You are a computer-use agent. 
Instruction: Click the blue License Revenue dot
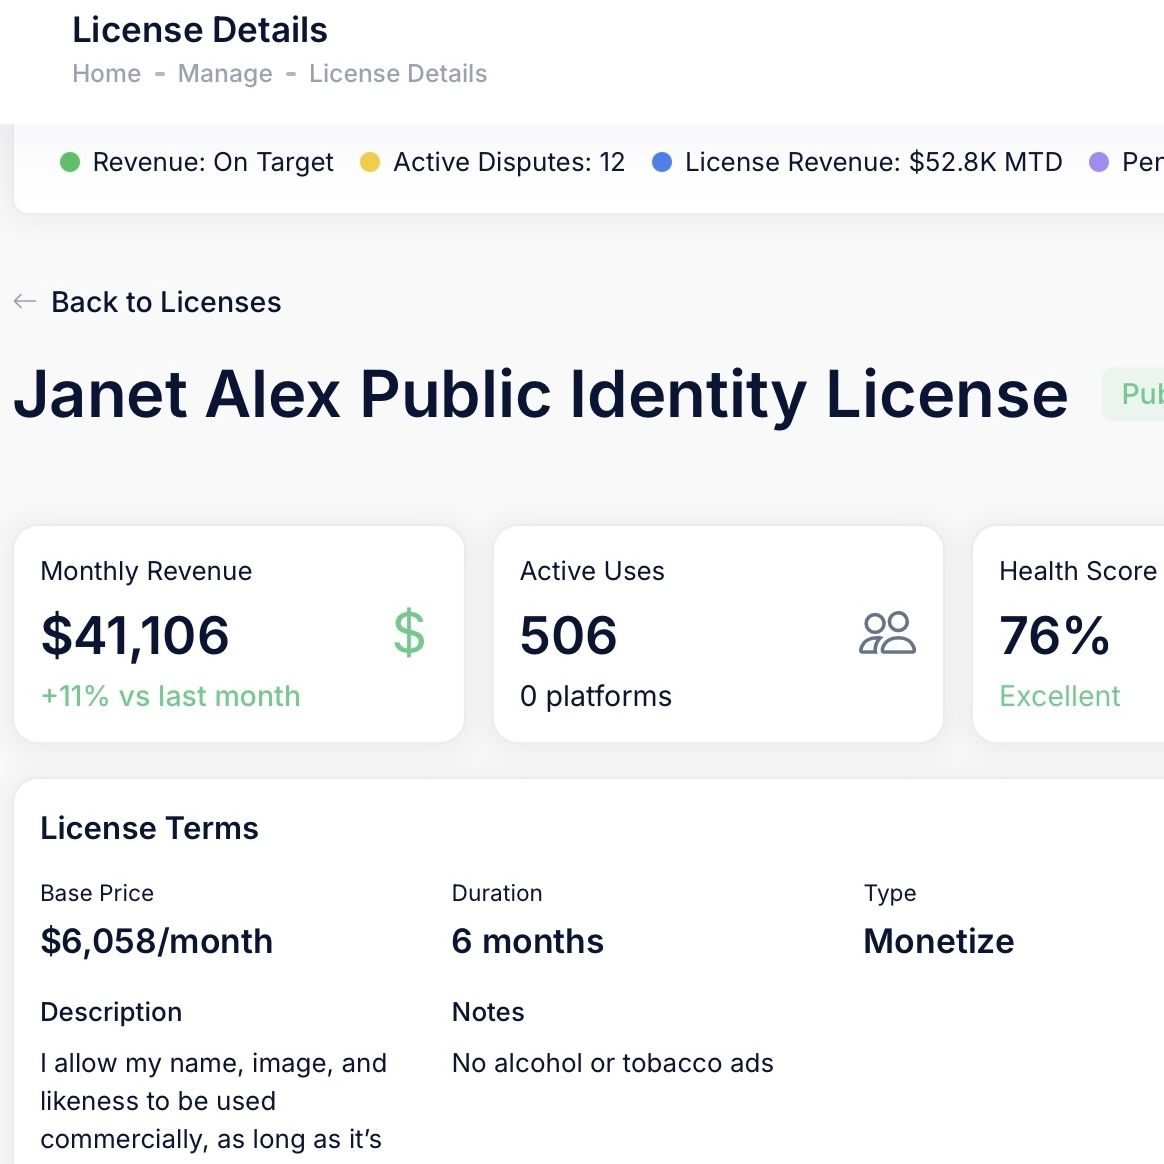coord(662,162)
